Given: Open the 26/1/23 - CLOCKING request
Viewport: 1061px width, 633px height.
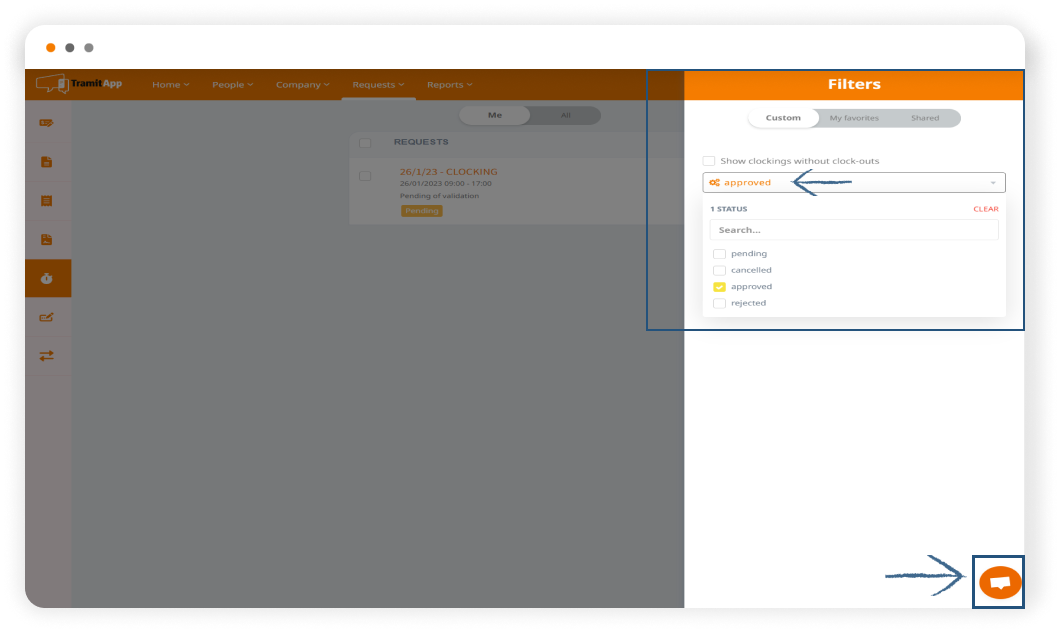Looking at the screenshot, I should 448,172.
